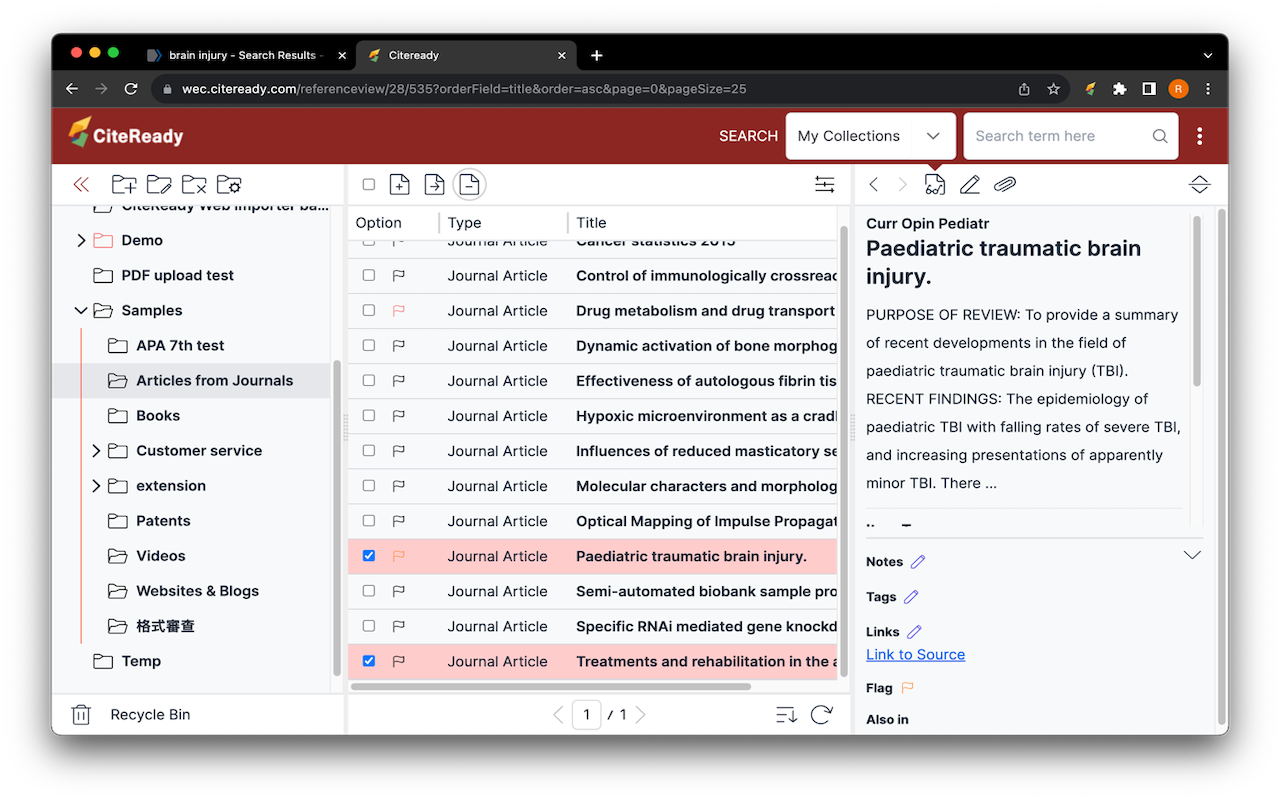Screen dimensions: 1280x800
Task: Go to next page of results
Action: [x=641, y=715]
